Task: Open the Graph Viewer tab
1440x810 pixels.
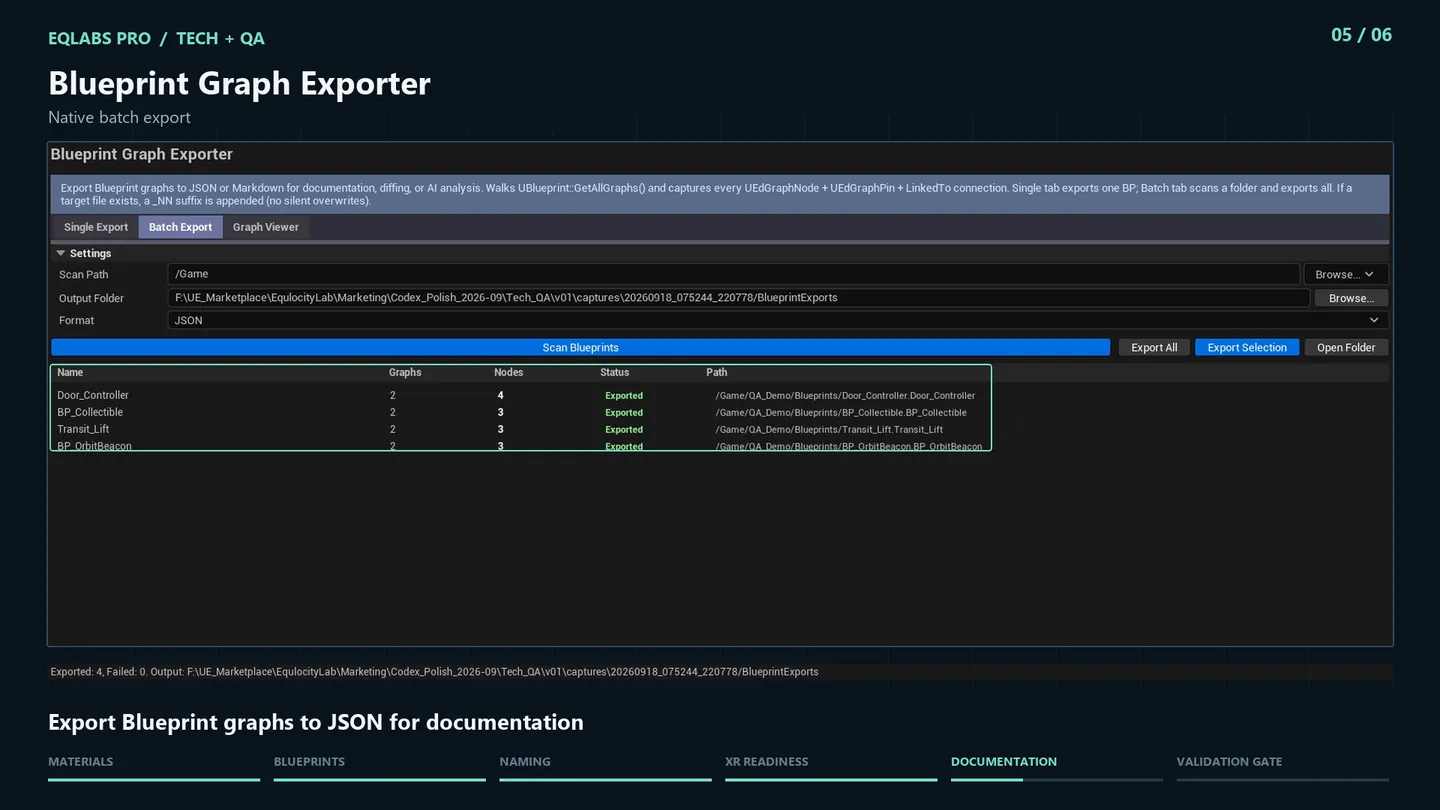Action: (265, 227)
